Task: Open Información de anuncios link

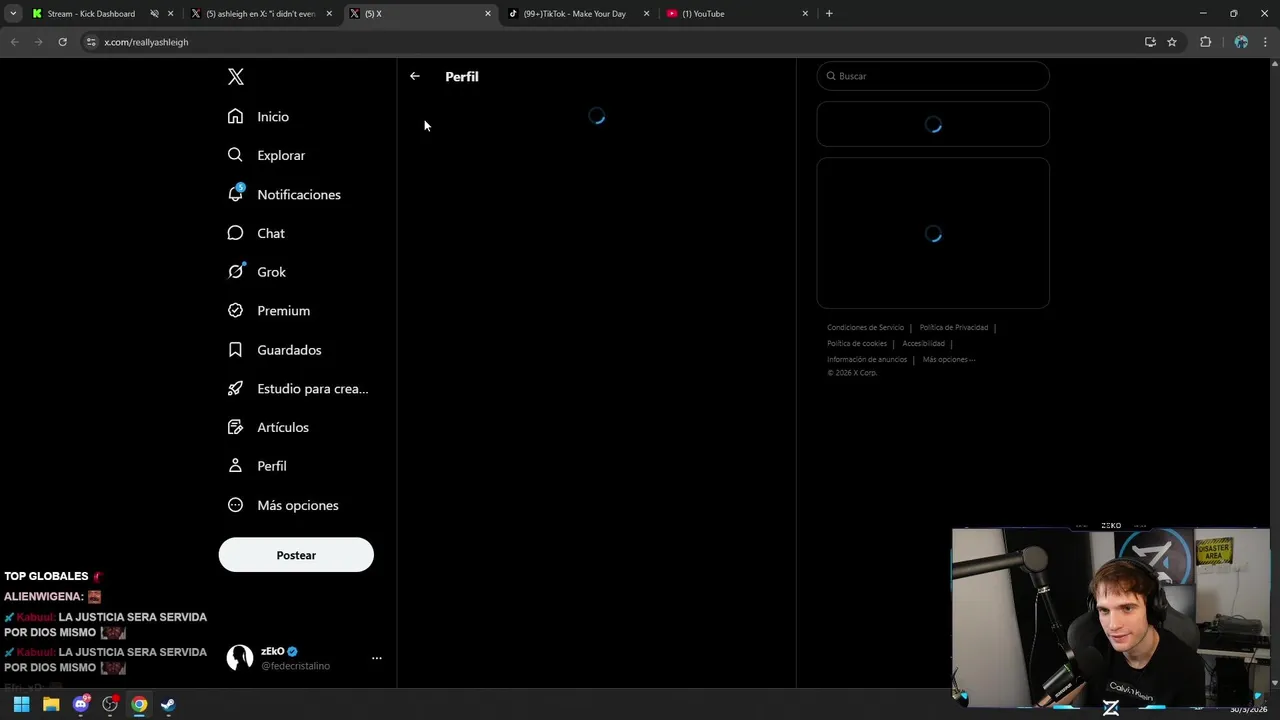Action: [x=867, y=360]
